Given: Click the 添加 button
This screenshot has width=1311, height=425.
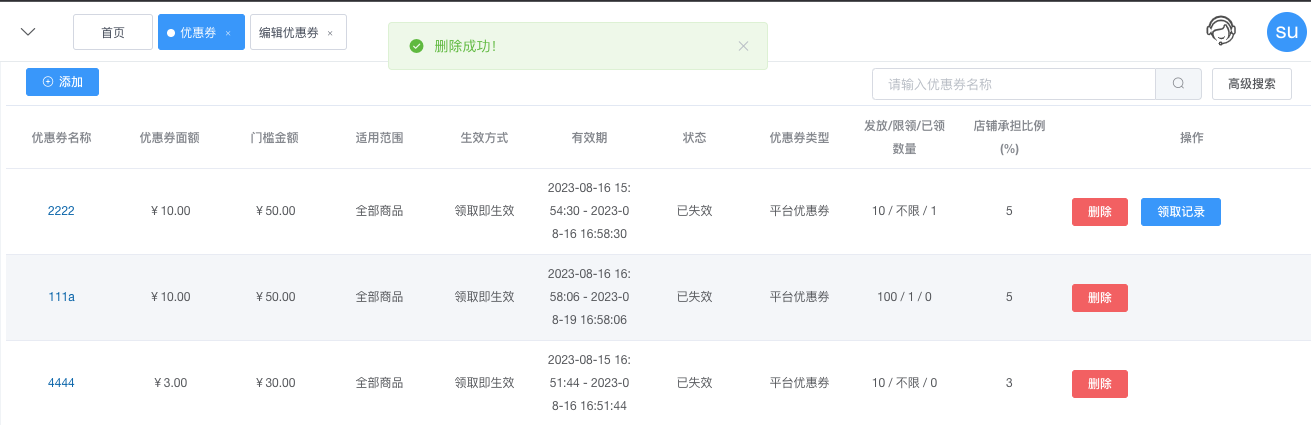Looking at the screenshot, I should (x=62, y=82).
